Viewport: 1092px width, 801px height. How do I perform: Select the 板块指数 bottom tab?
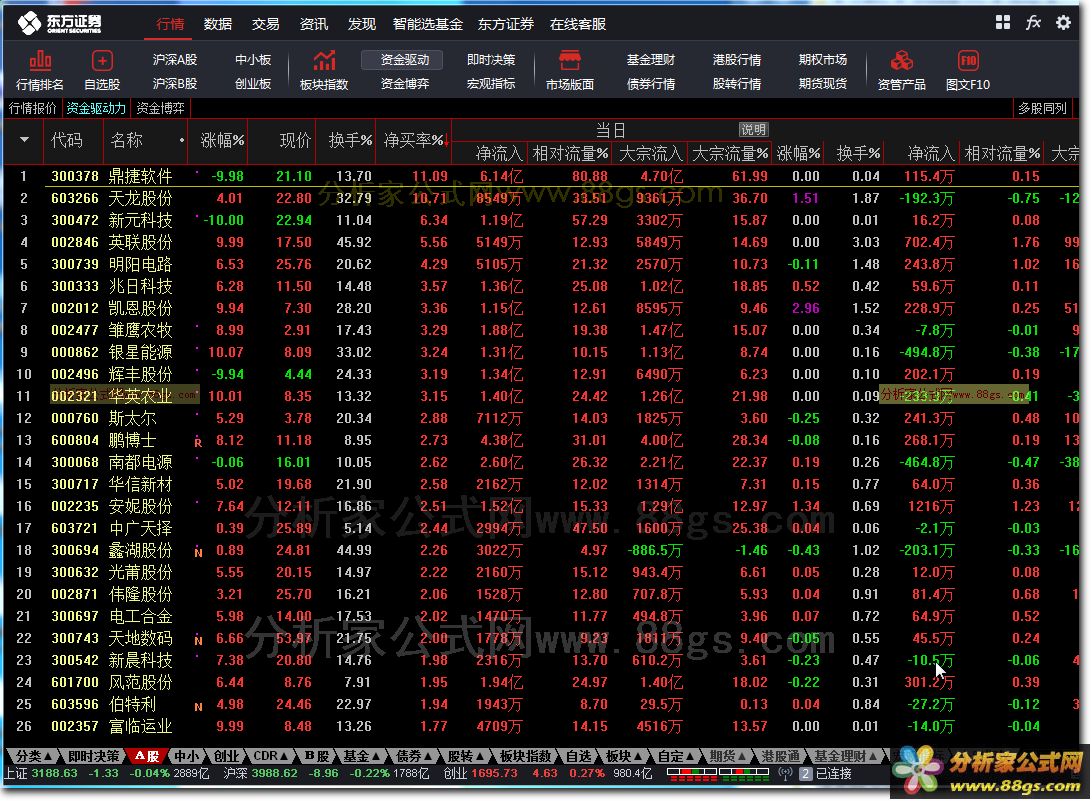(526, 756)
